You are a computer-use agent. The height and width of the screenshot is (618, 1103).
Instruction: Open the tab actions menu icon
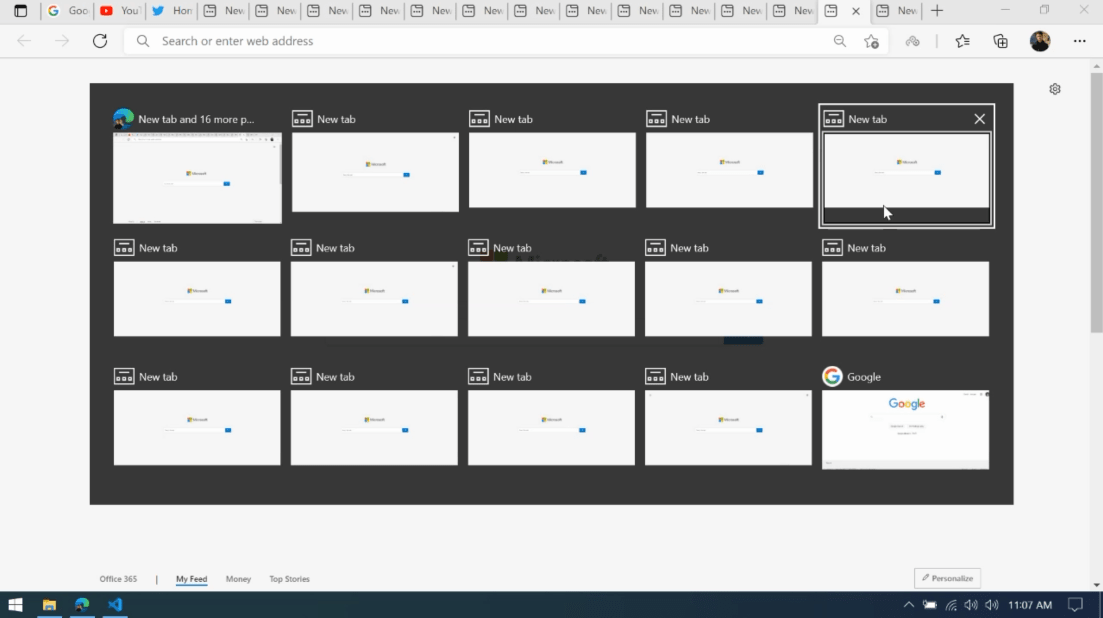(20, 11)
